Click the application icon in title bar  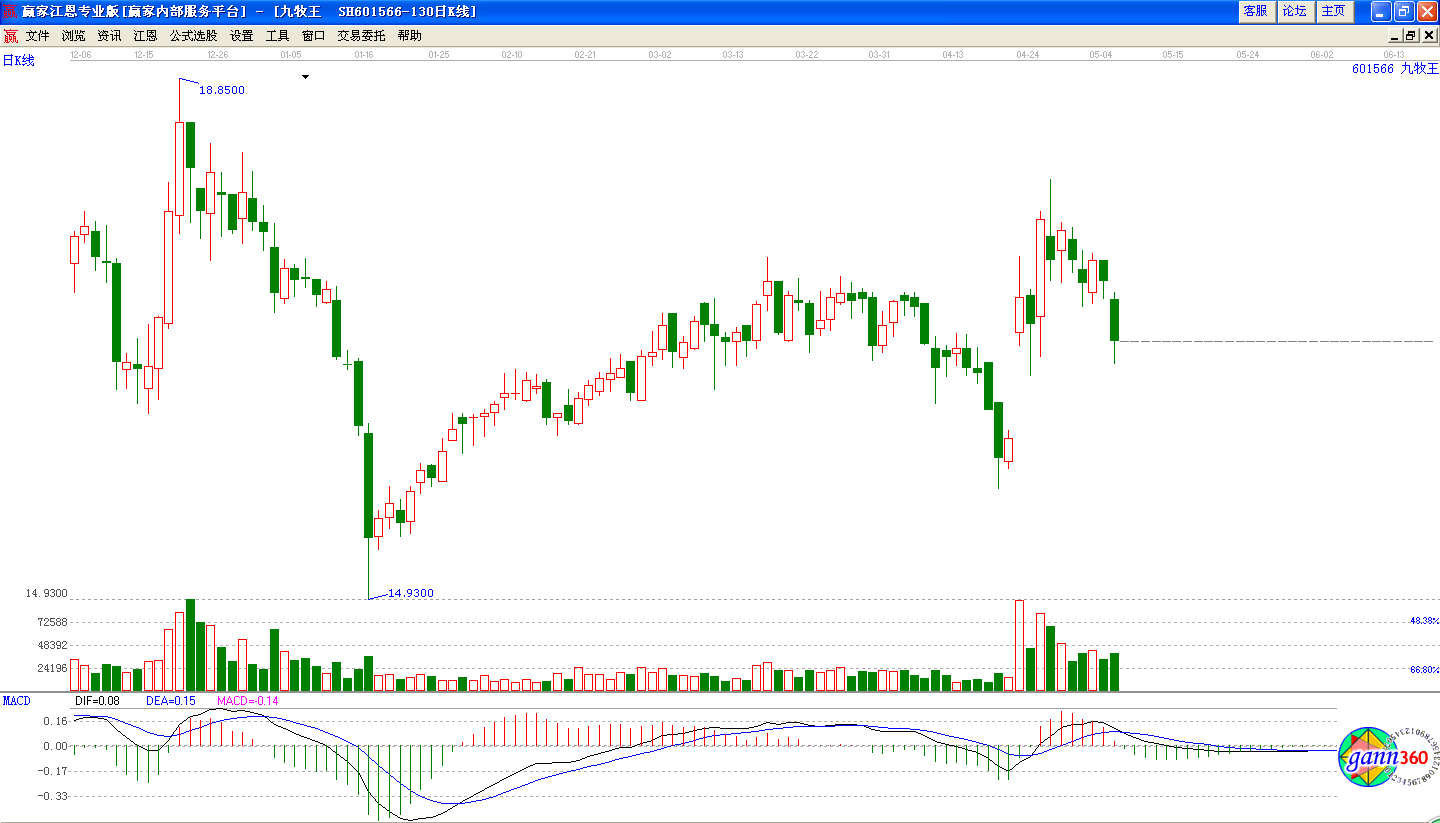[10, 11]
